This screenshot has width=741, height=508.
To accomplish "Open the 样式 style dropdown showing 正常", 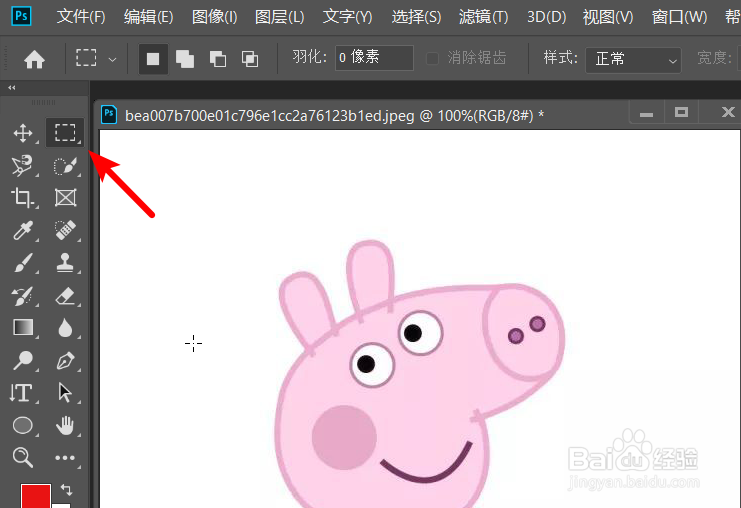I will point(633,60).
